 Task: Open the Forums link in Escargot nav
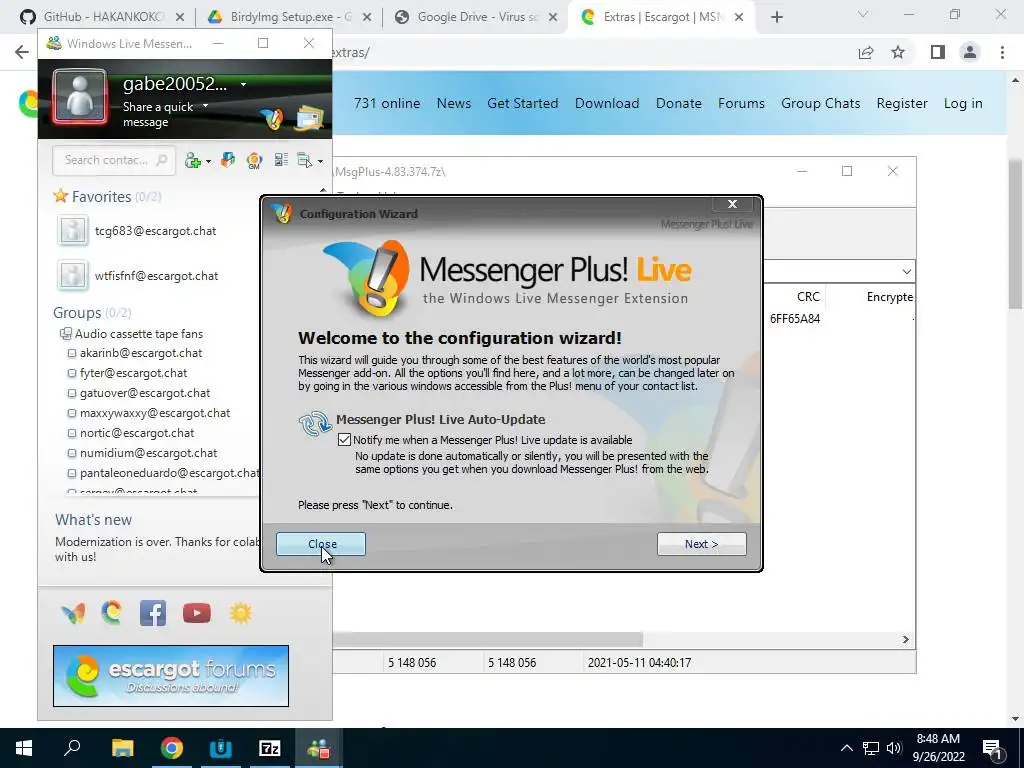[741, 103]
